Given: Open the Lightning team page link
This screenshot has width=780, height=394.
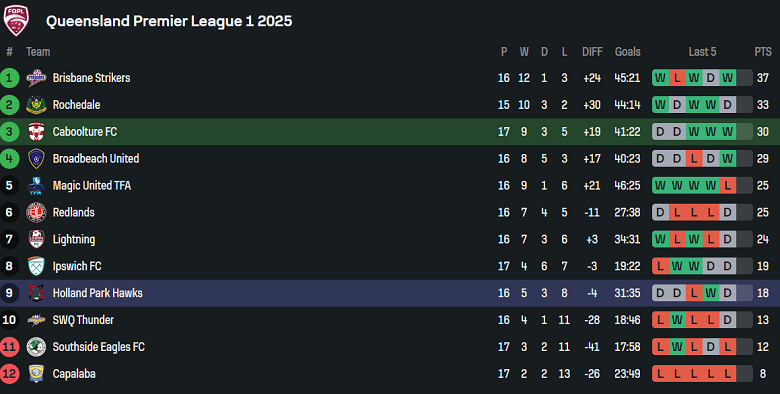Looking at the screenshot, I should (x=74, y=239).
